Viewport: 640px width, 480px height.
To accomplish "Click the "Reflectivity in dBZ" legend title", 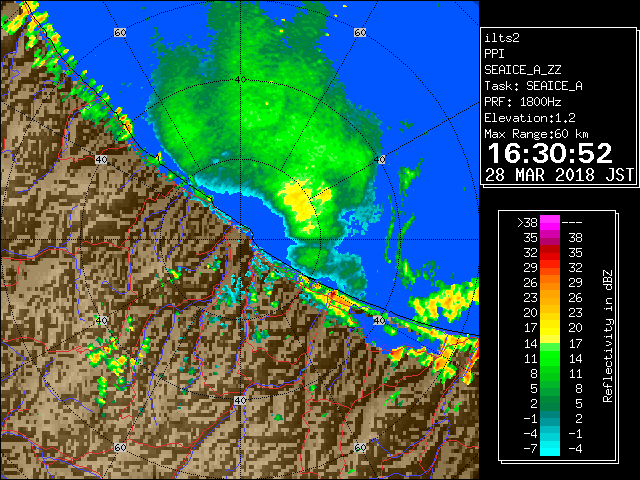I will tap(607, 336).
